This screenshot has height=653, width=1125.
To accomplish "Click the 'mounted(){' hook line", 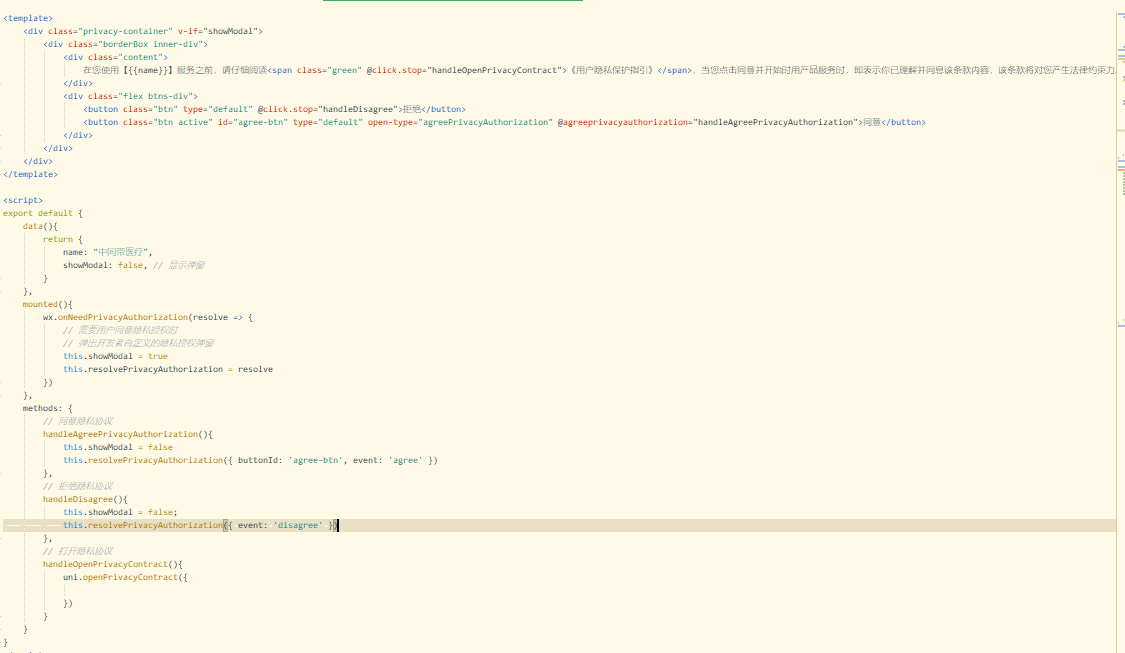I will coord(47,304).
